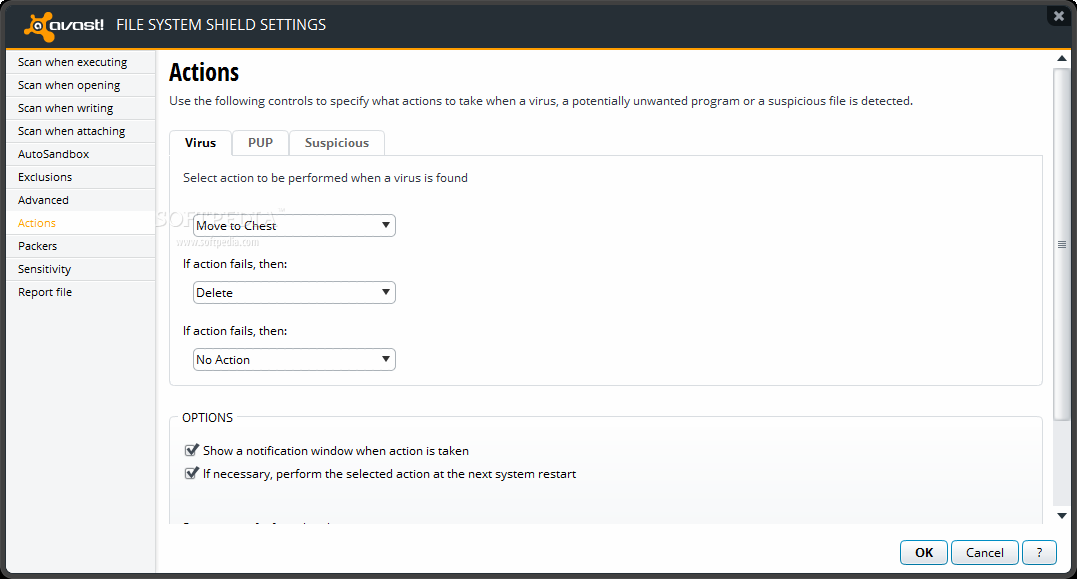This screenshot has width=1077, height=579.
Task: Click the vertical scrollbar thumb
Action: tap(1062, 244)
